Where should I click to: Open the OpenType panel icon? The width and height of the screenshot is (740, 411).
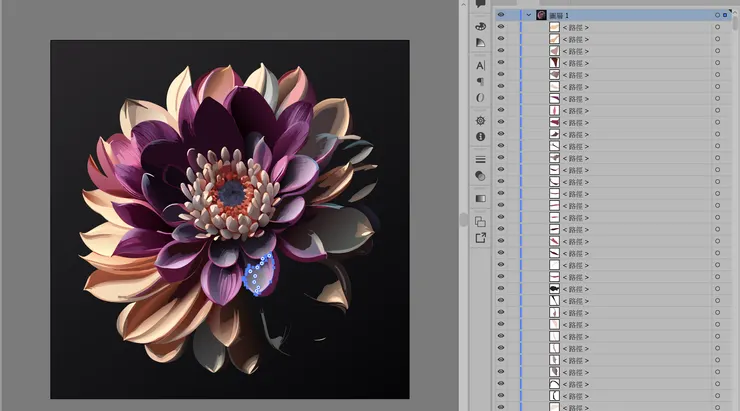(x=480, y=98)
